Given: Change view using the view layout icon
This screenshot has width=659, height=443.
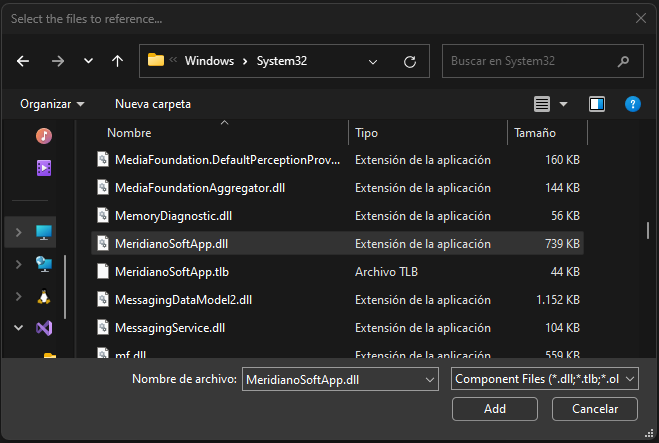Looking at the screenshot, I should tap(542, 104).
